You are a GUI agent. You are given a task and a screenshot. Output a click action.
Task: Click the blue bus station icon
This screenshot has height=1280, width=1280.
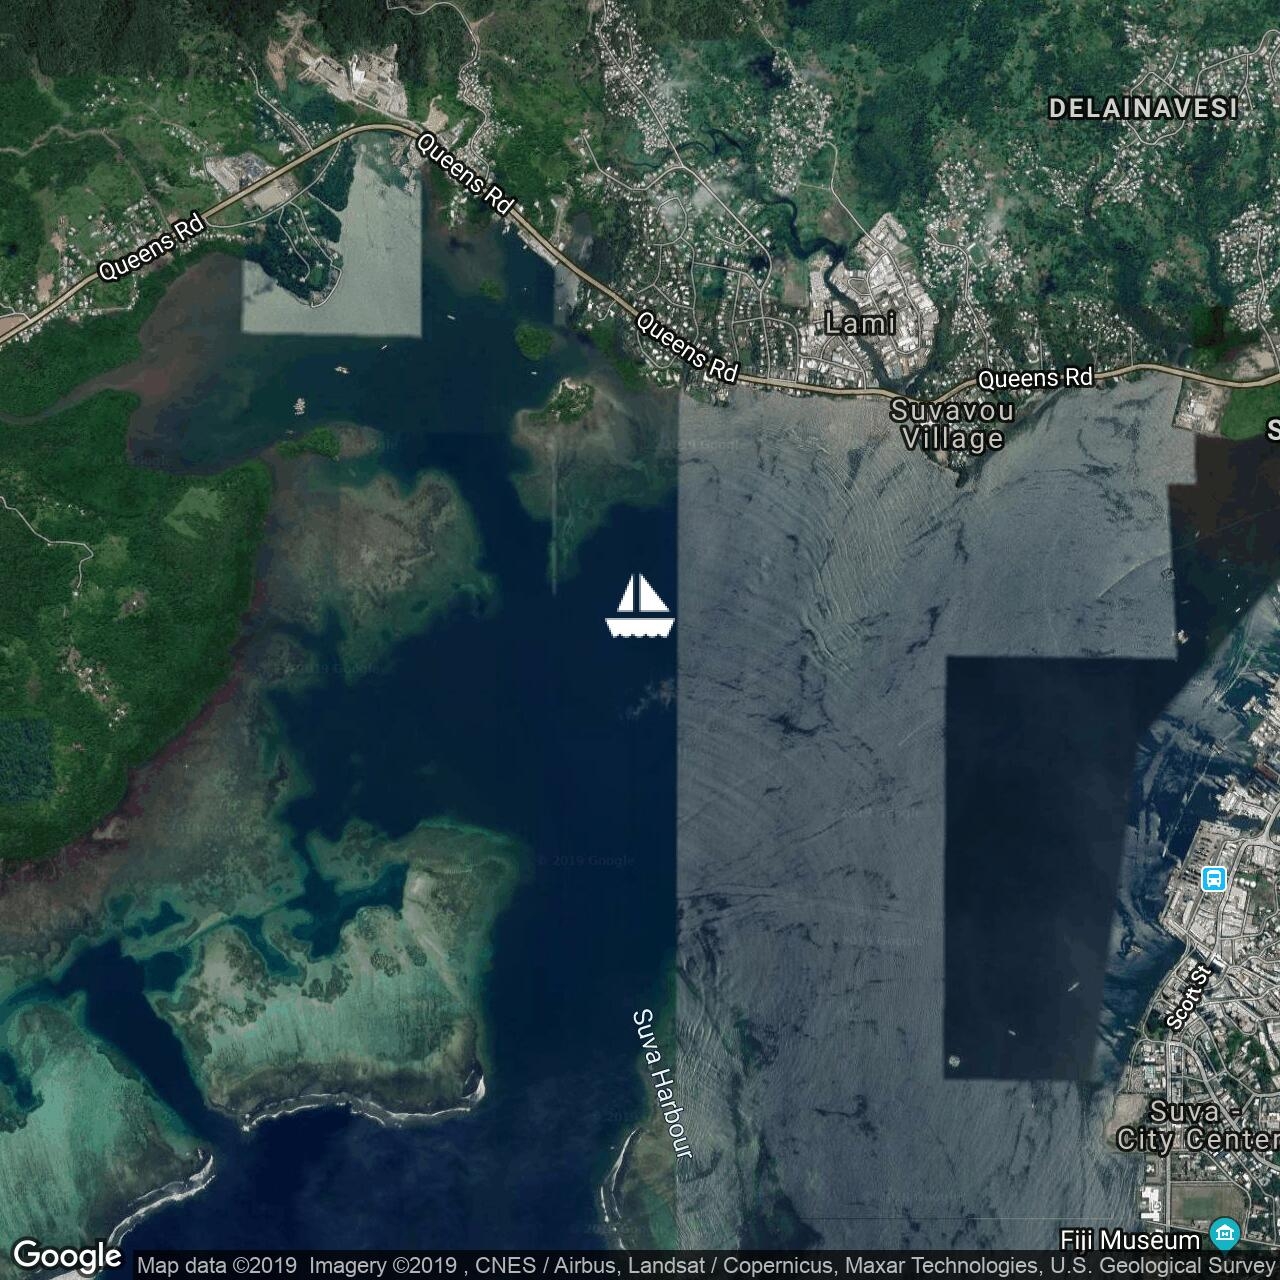click(1213, 879)
